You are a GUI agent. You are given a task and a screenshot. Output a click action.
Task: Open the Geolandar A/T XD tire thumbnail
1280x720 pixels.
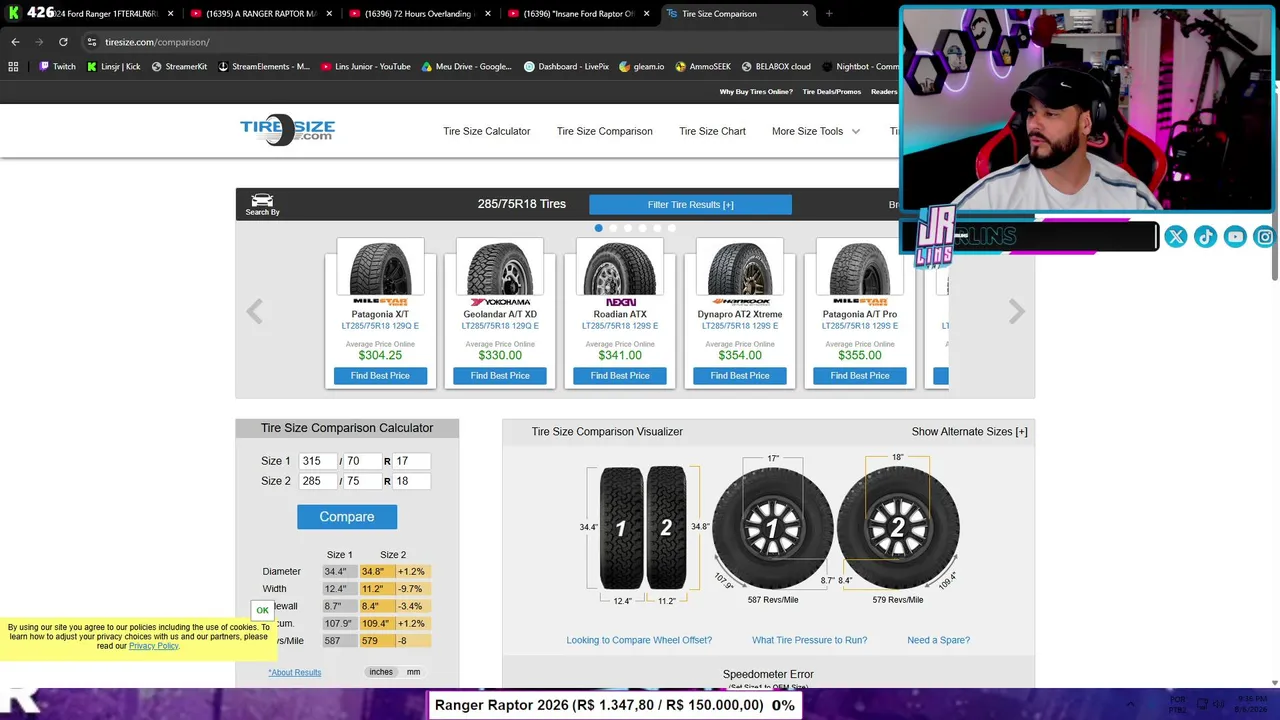(x=500, y=268)
